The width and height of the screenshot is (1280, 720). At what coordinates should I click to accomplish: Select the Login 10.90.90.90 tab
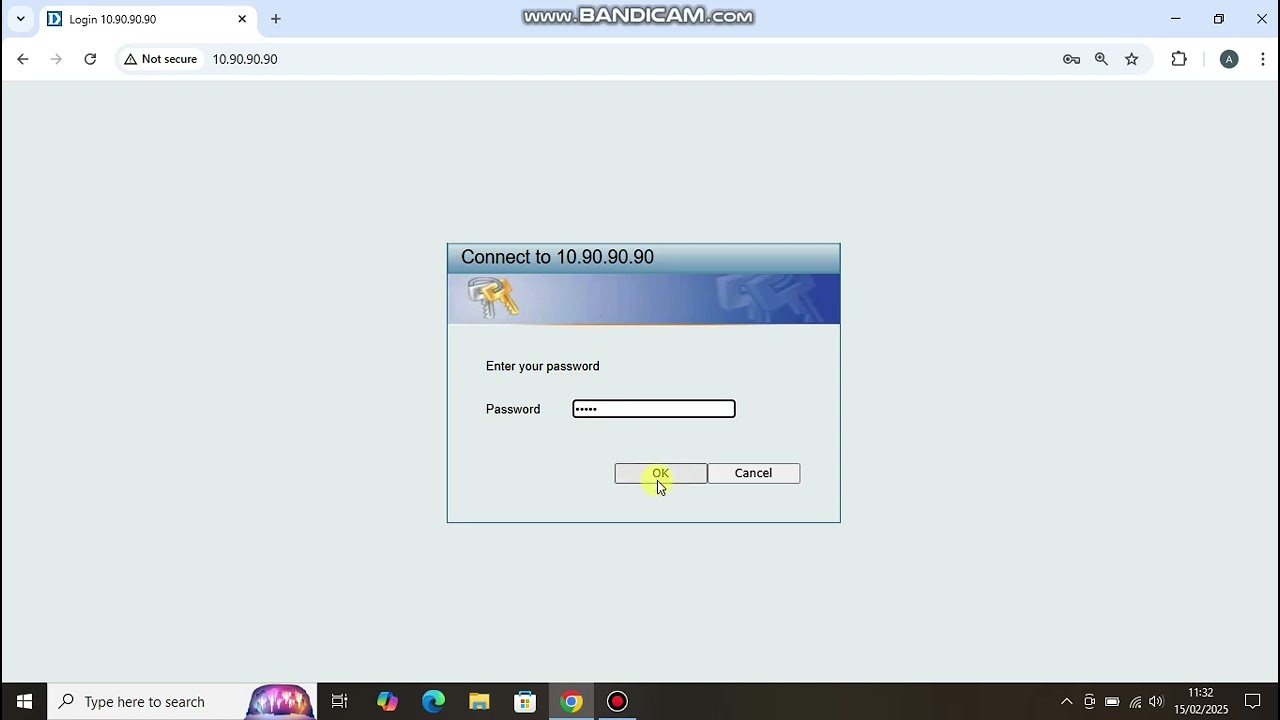[x=147, y=19]
